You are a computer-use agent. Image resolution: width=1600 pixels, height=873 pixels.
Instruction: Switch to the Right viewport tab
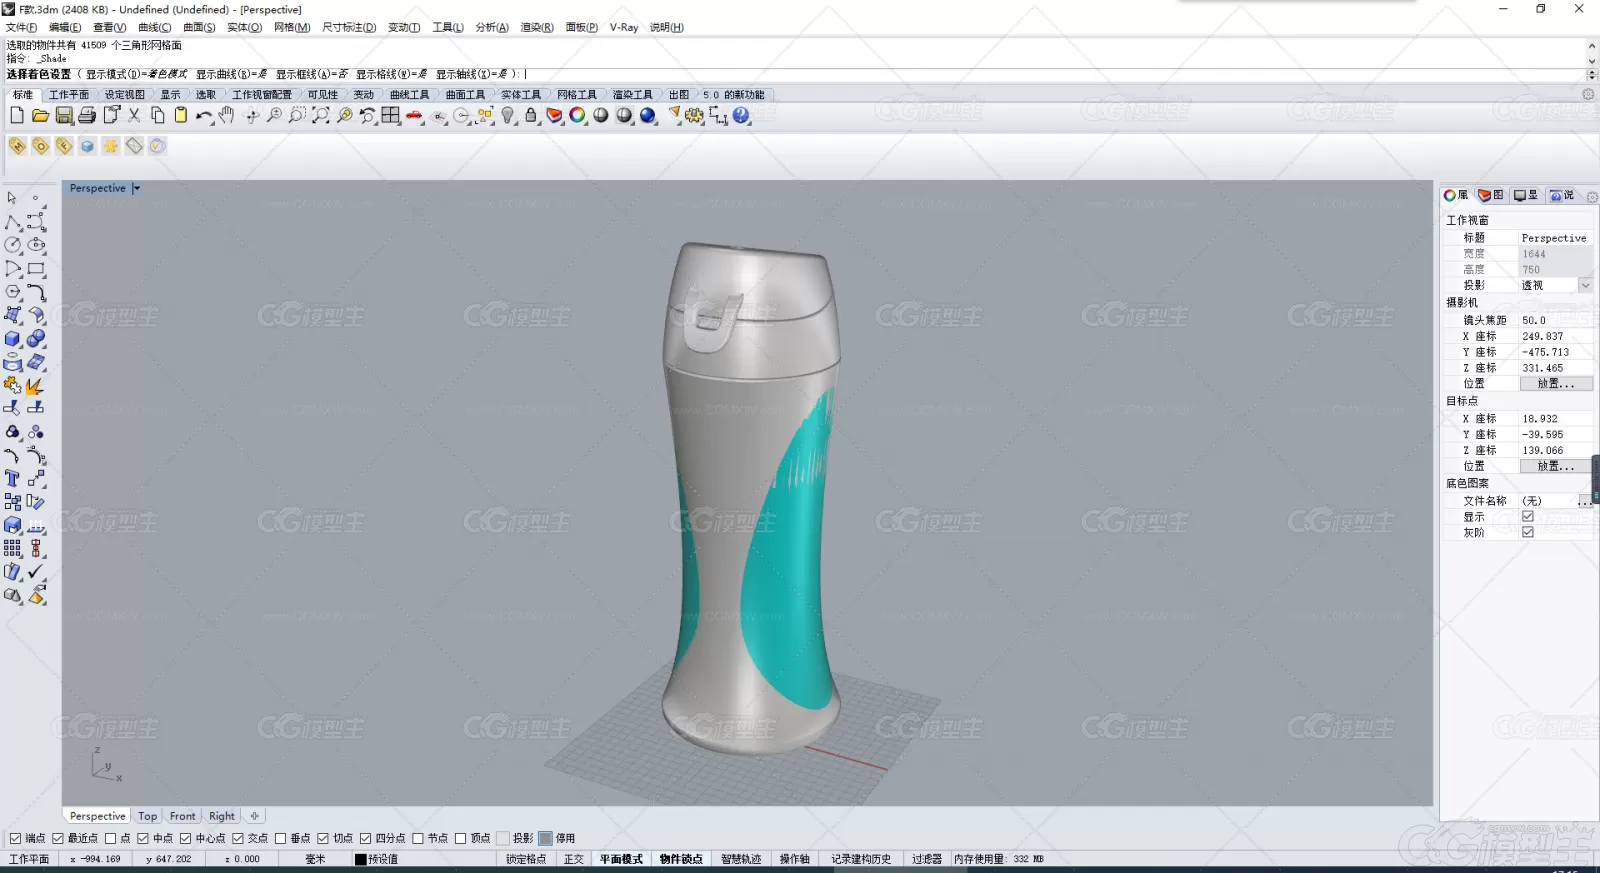222,816
